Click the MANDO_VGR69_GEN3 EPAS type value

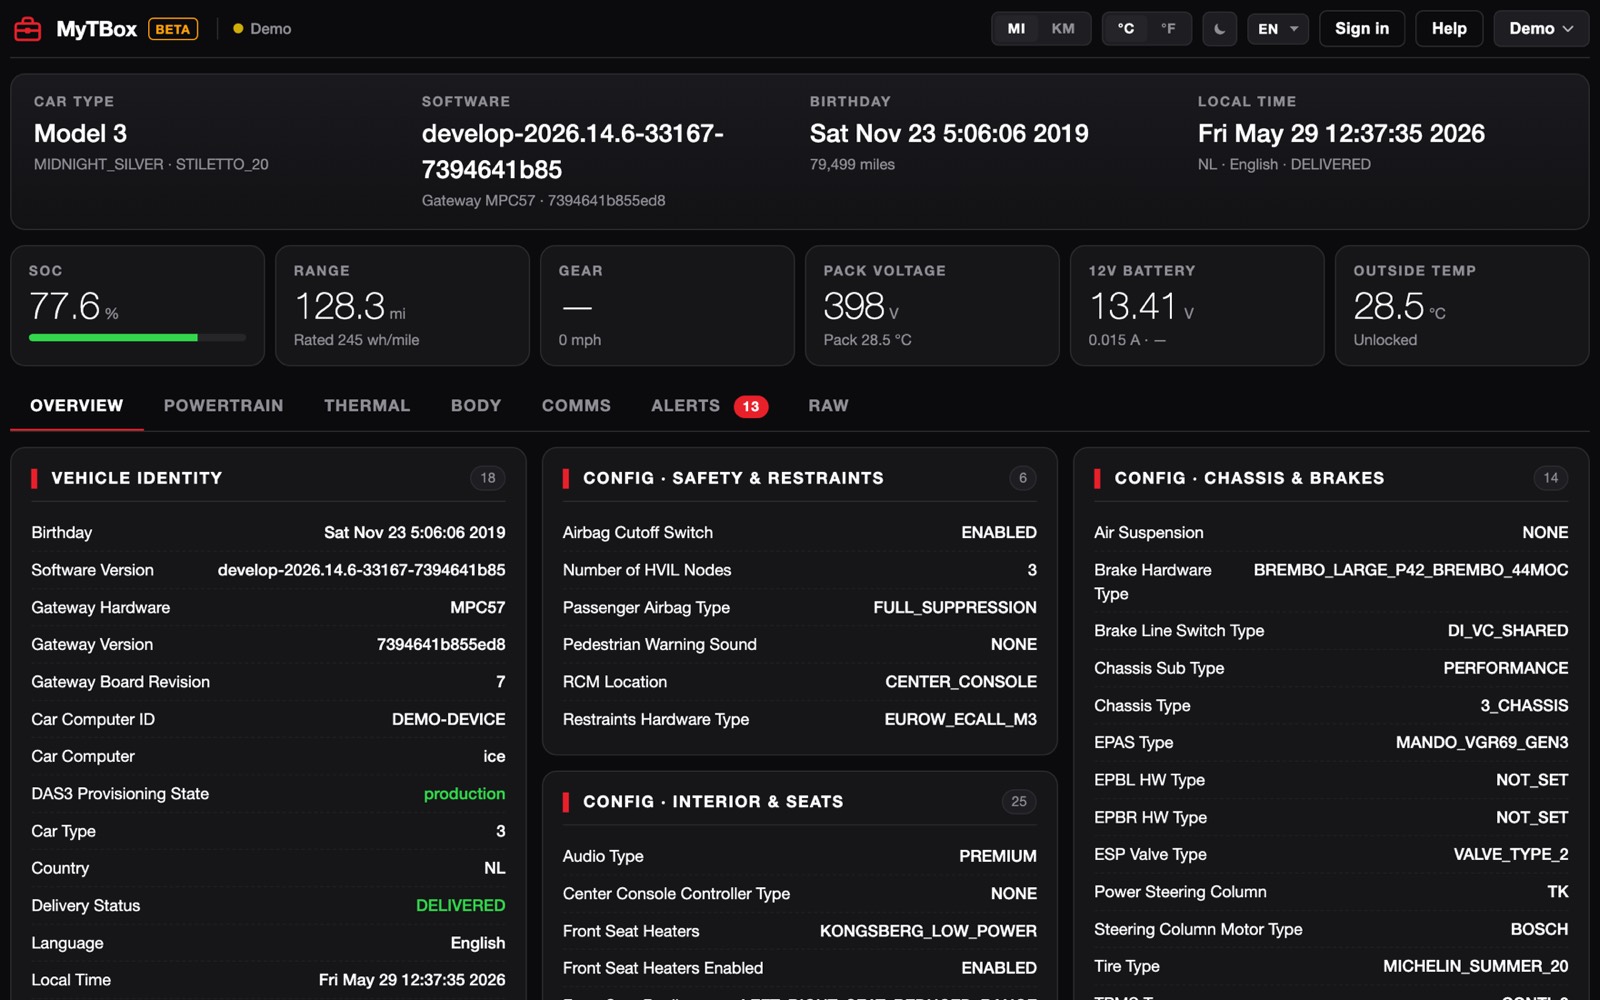[x=1482, y=743]
